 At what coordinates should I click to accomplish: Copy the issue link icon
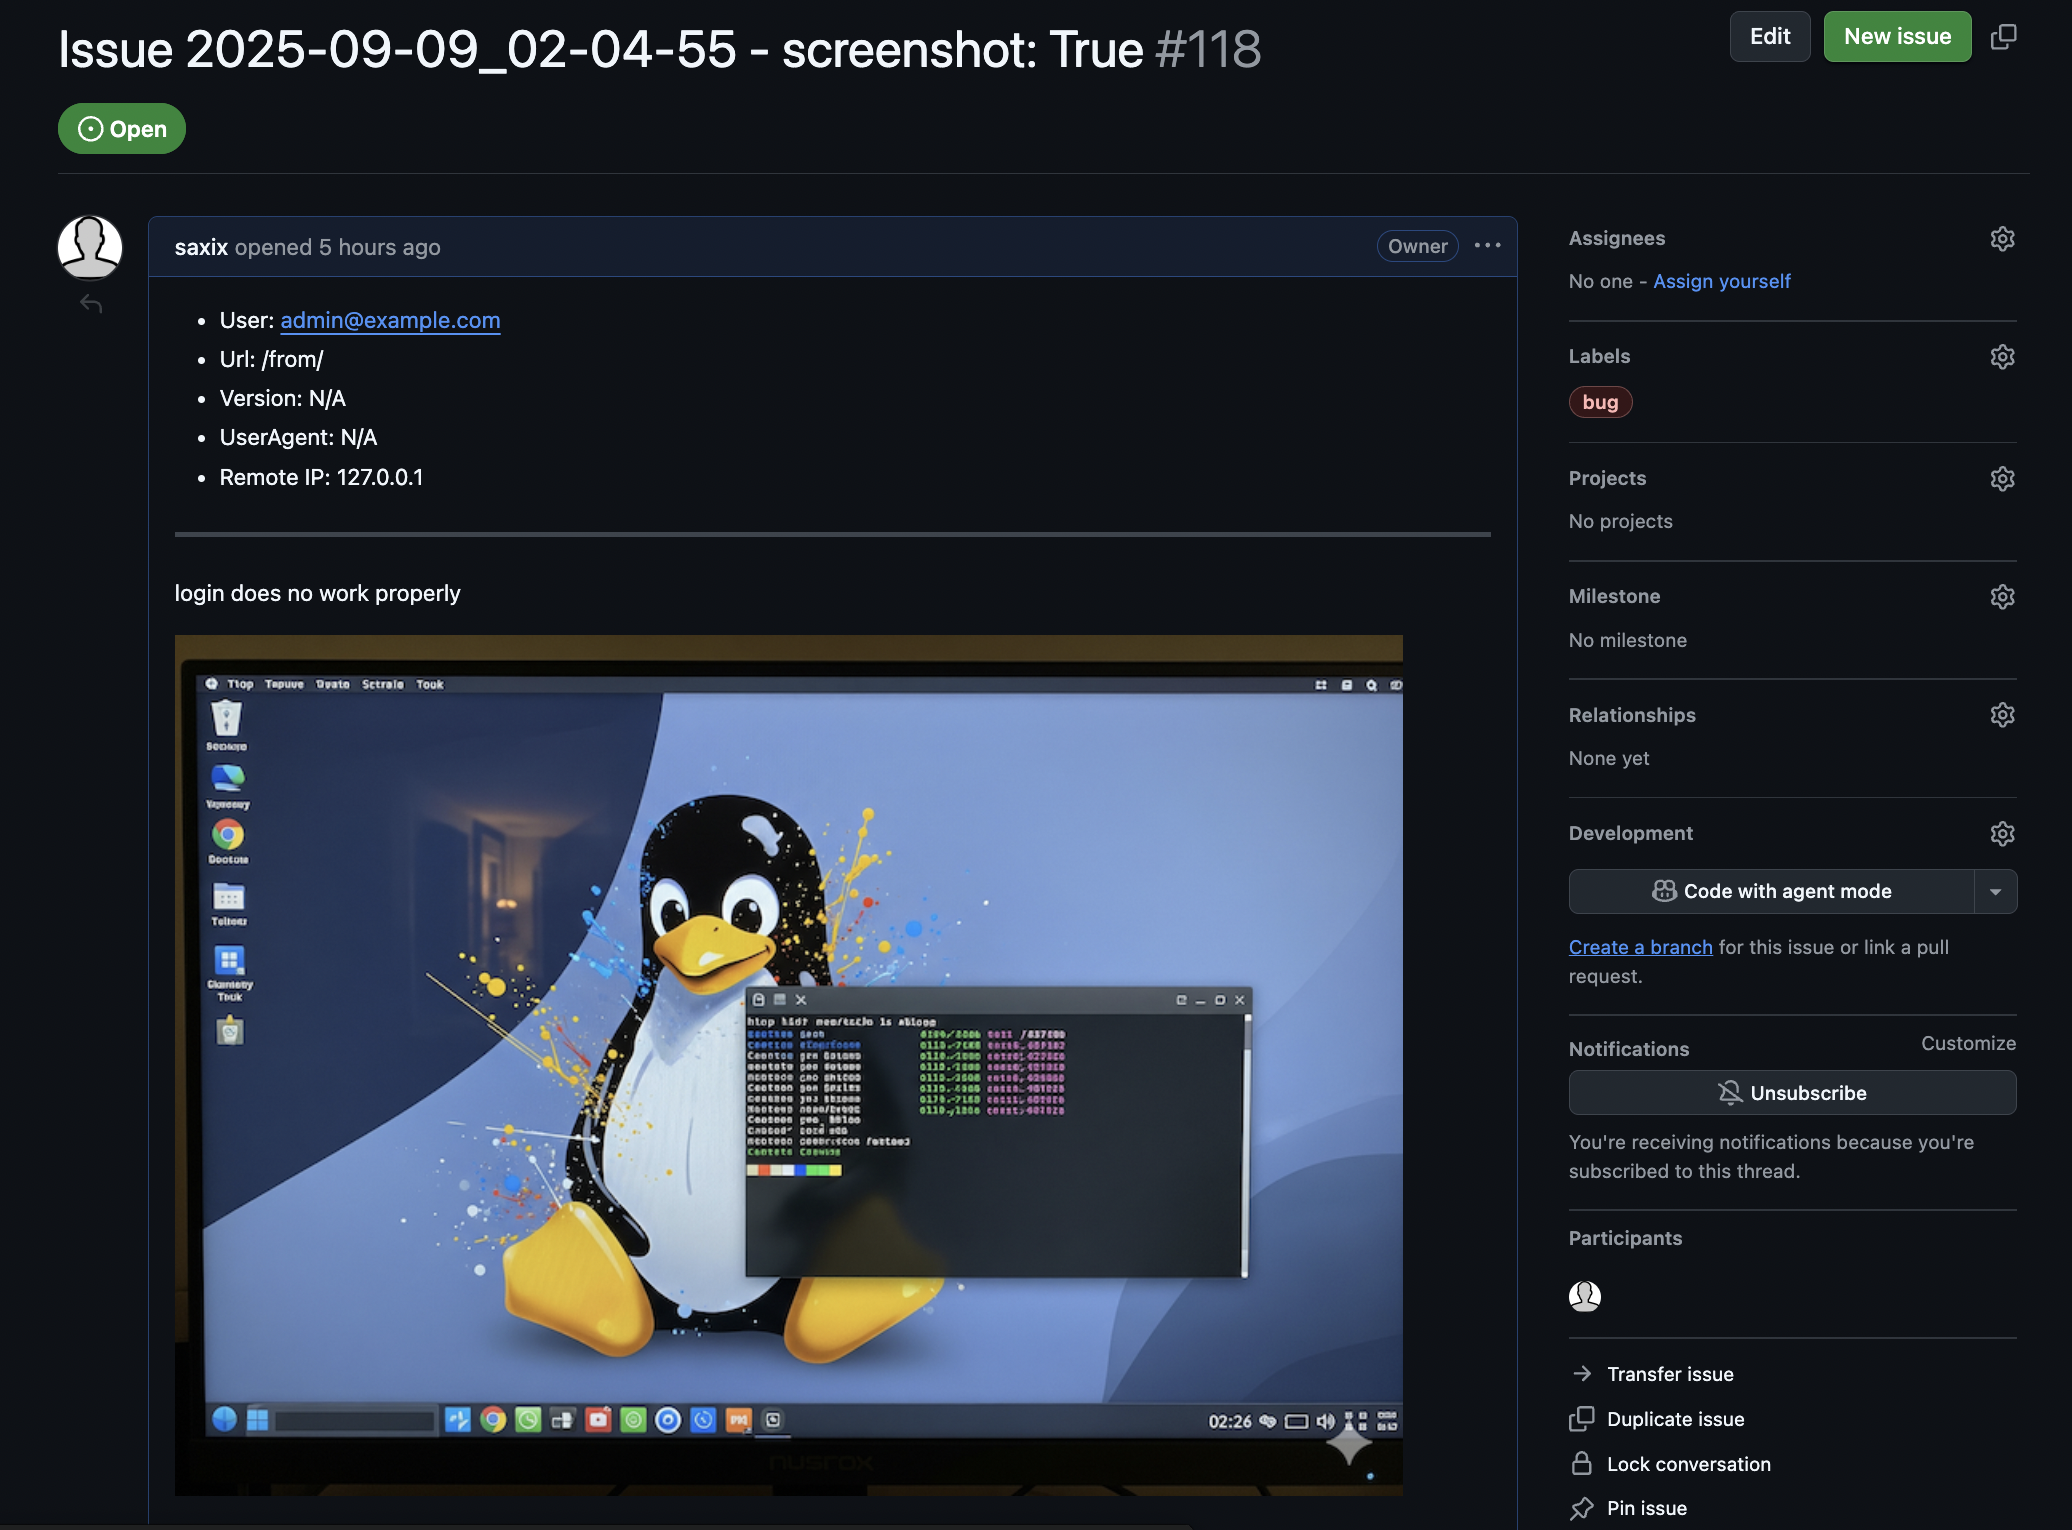(x=2003, y=37)
